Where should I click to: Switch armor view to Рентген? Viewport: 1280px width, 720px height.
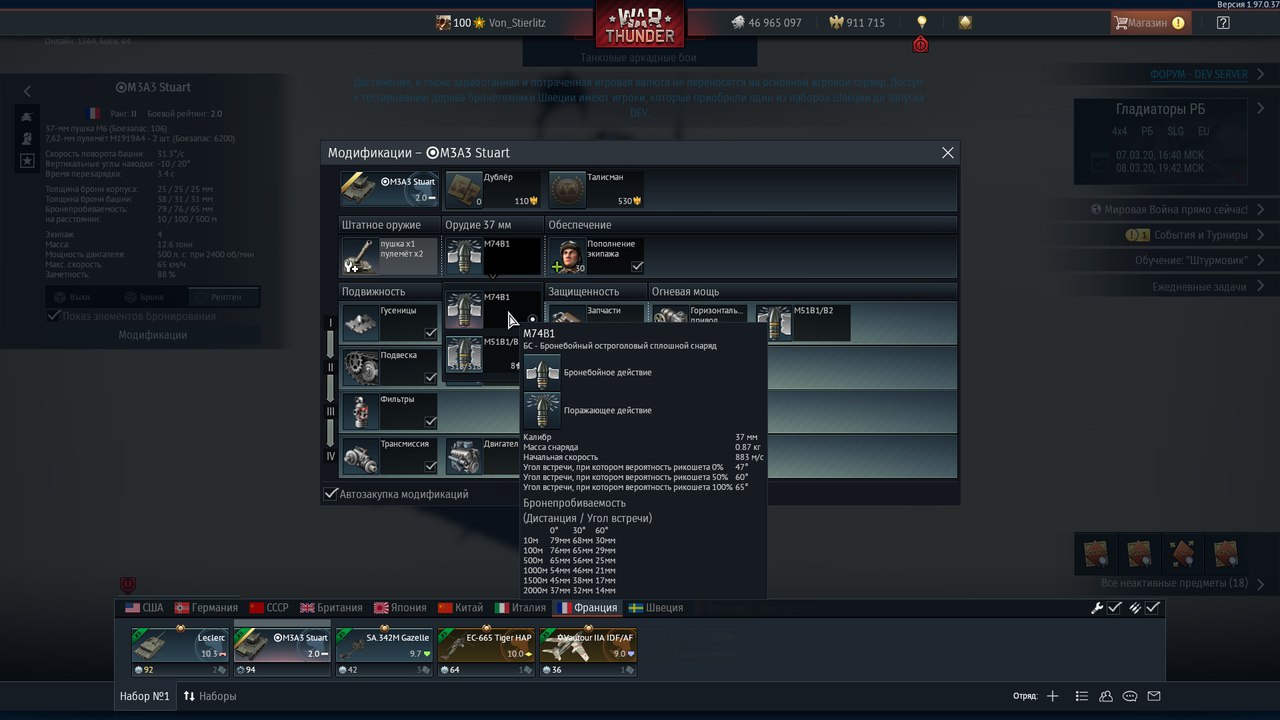(224, 297)
